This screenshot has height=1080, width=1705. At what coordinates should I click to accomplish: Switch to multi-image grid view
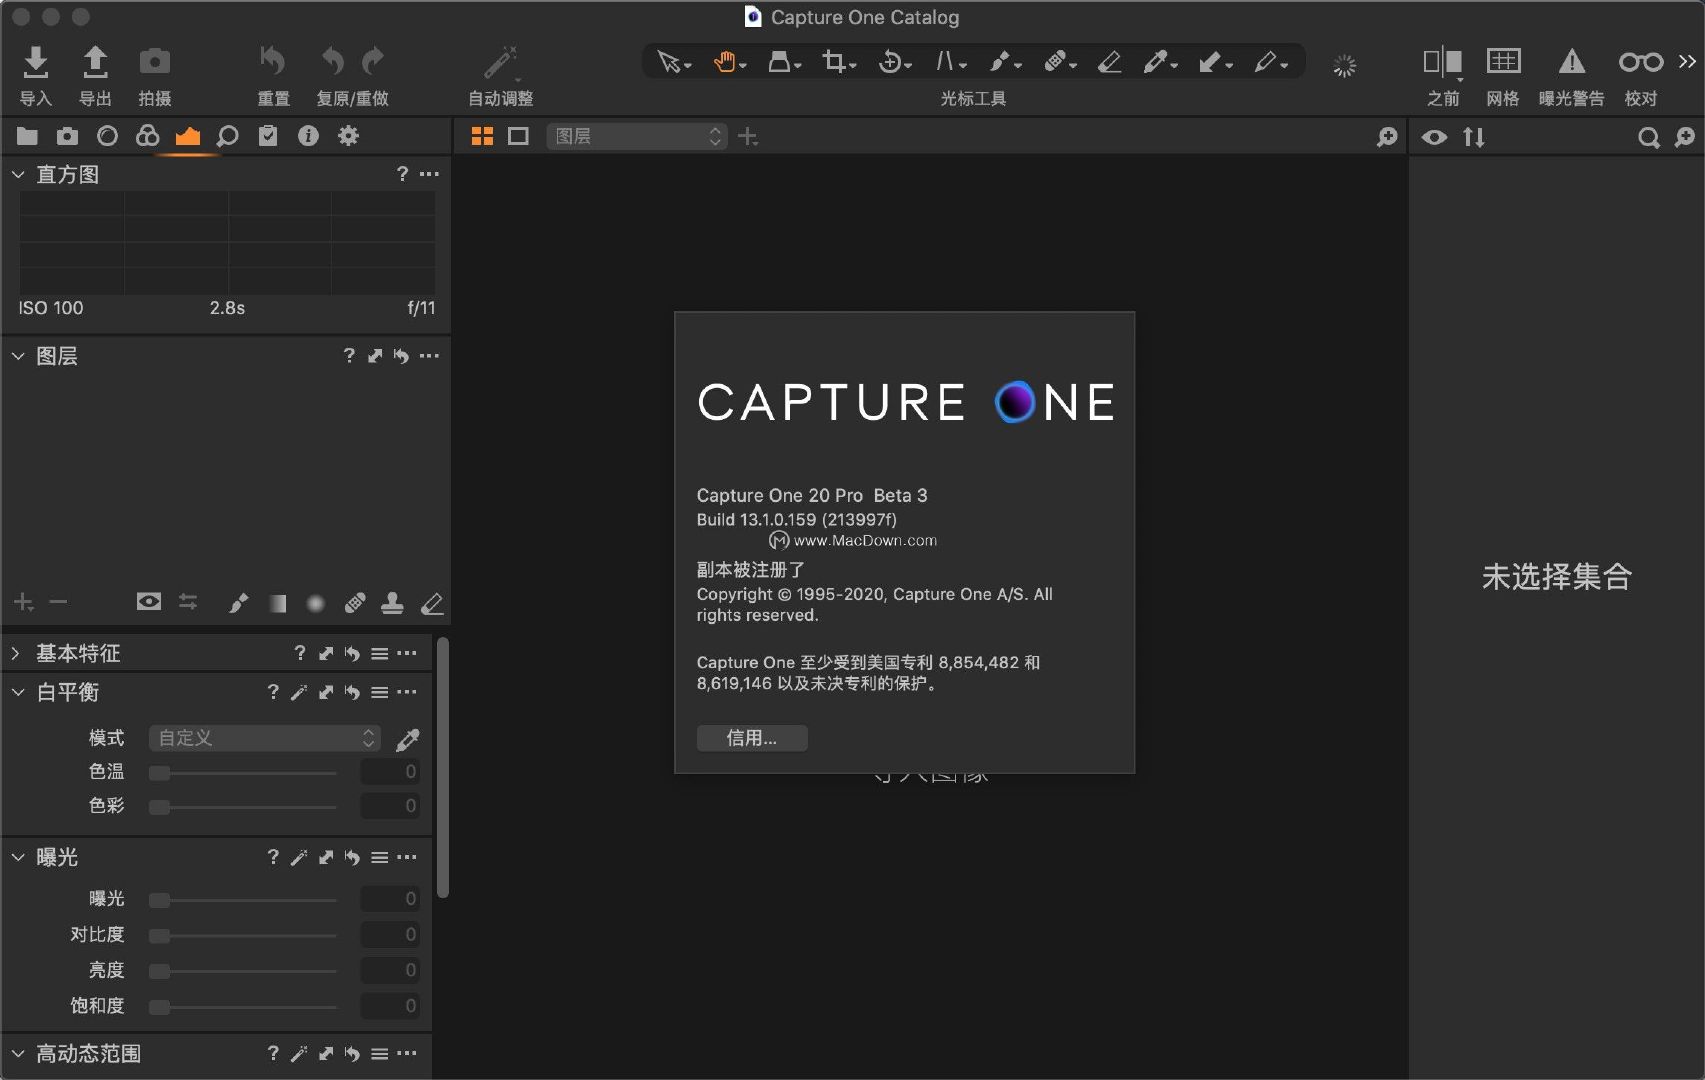point(482,136)
